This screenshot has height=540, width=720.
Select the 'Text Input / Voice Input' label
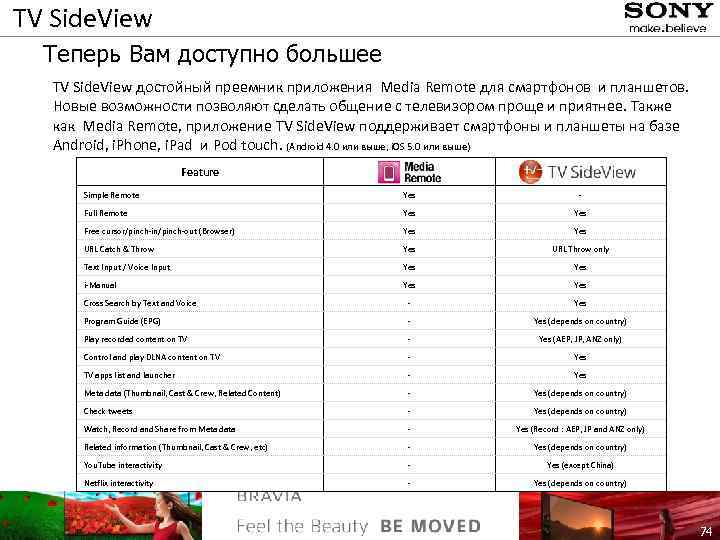tap(127, 267)
